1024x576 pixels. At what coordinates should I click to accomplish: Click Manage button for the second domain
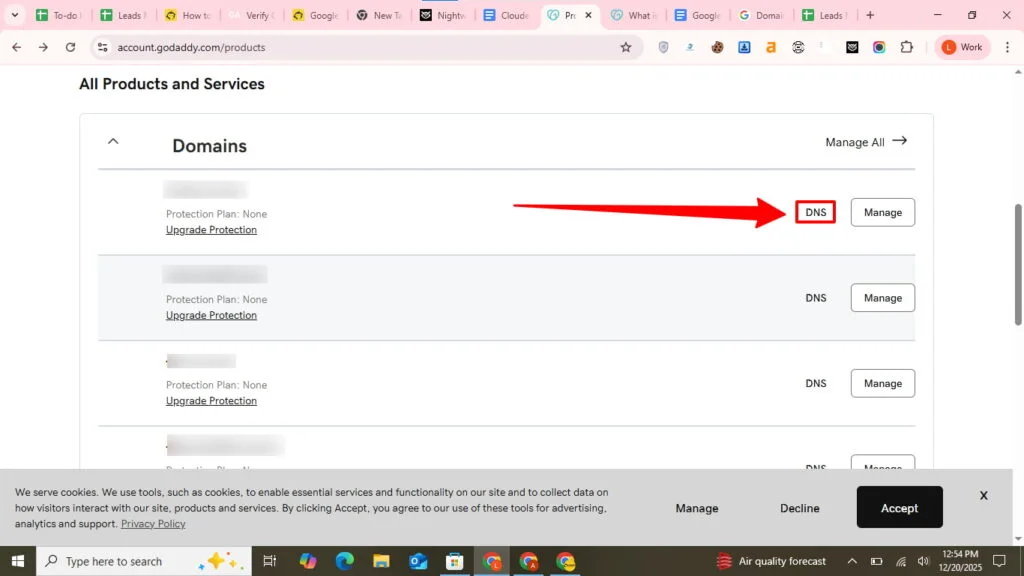[x=882, y=298]
